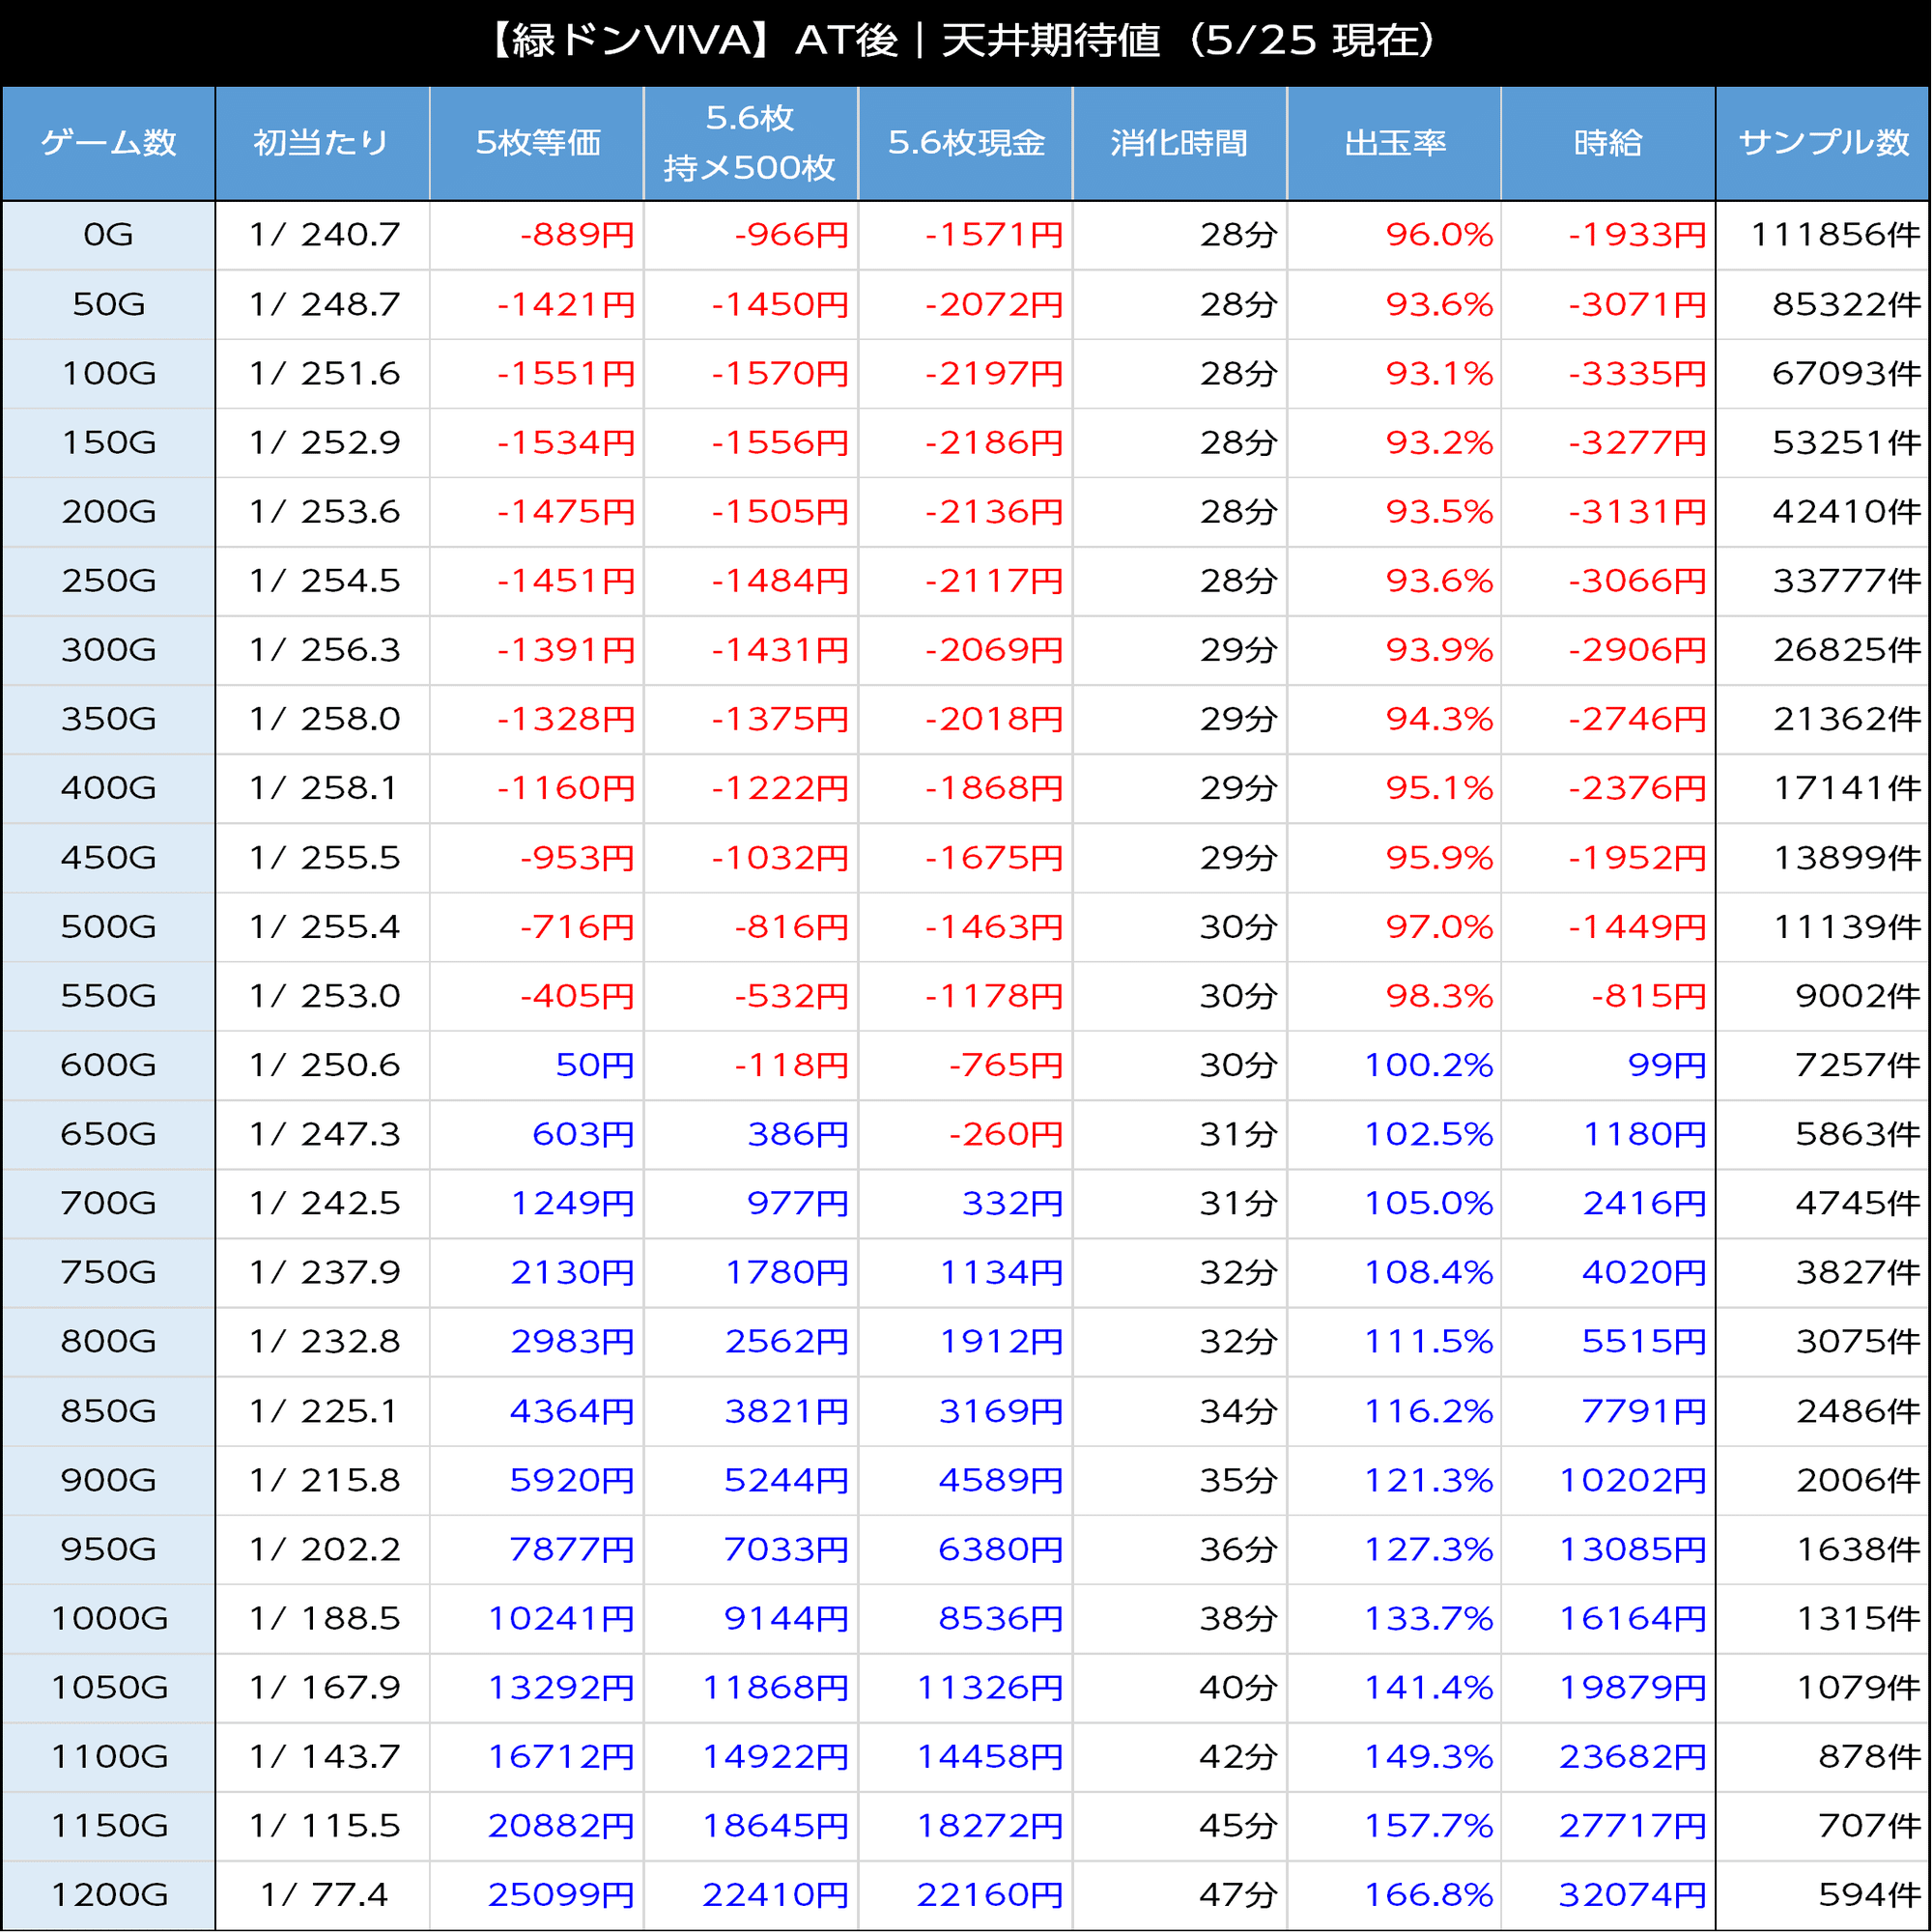The image size is (1932, 1932).
Task: Click the 500G row label
Action: (x=108, y=926)
